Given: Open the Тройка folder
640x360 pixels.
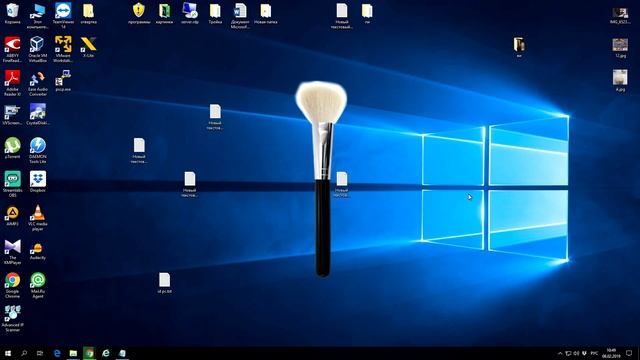Looking at the screenshot, I should tap(215, 13).
